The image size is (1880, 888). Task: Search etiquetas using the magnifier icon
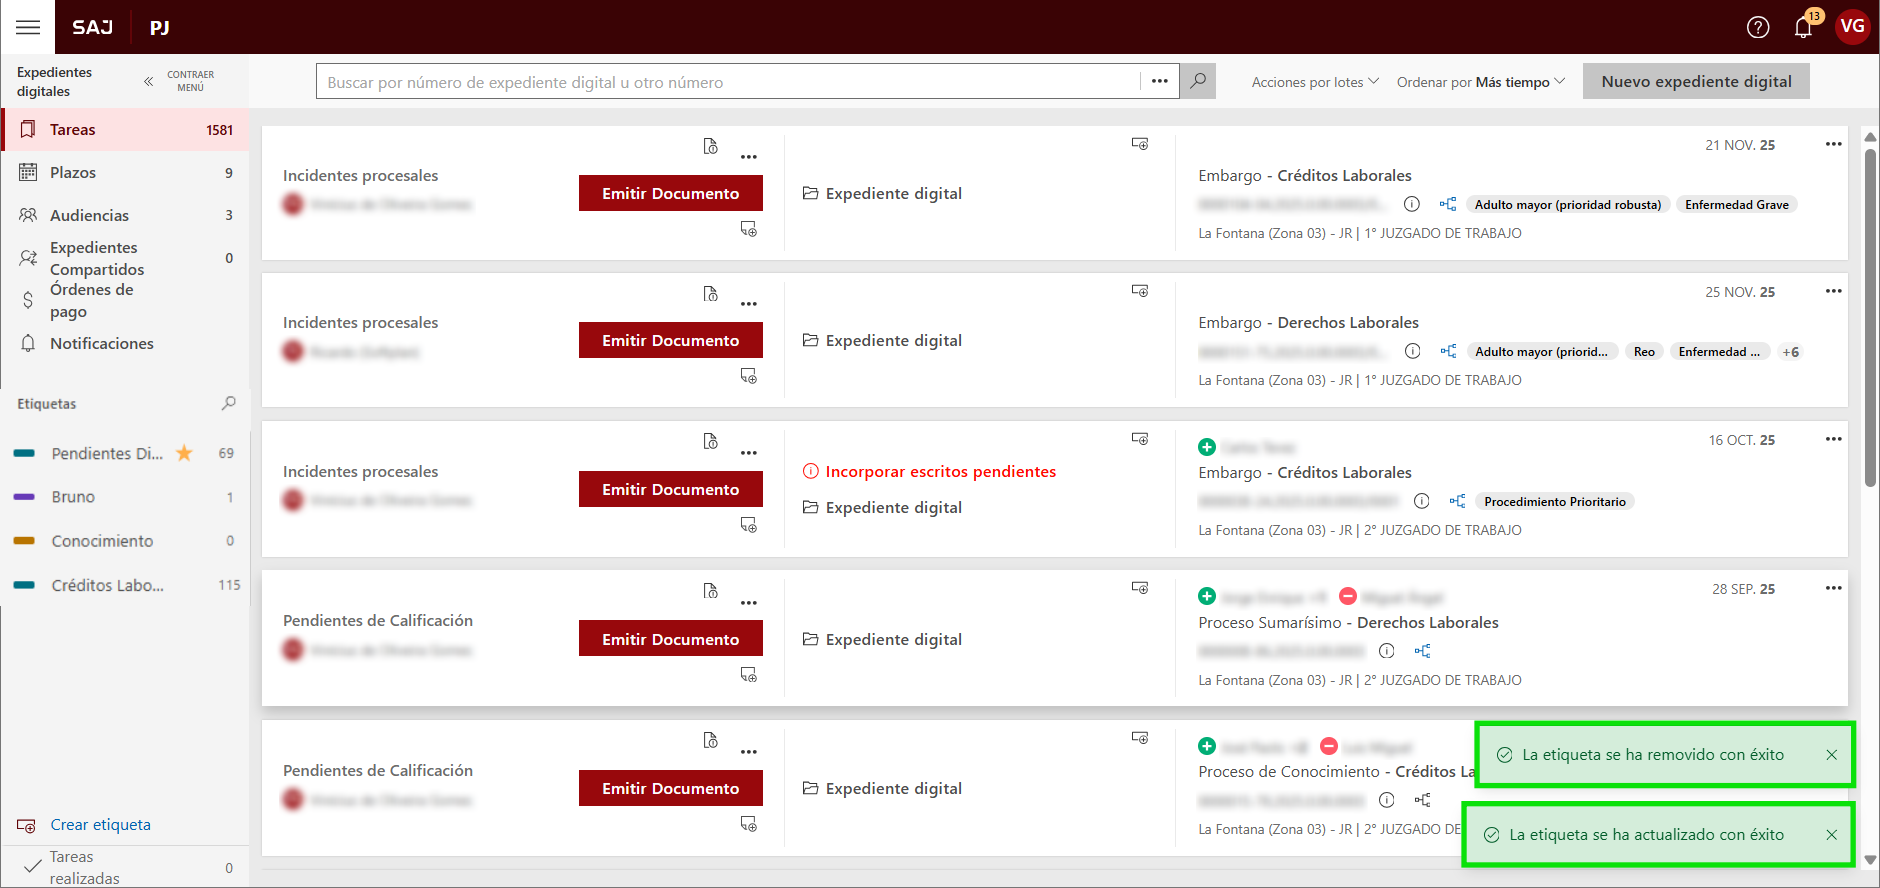tap(229, 403)
